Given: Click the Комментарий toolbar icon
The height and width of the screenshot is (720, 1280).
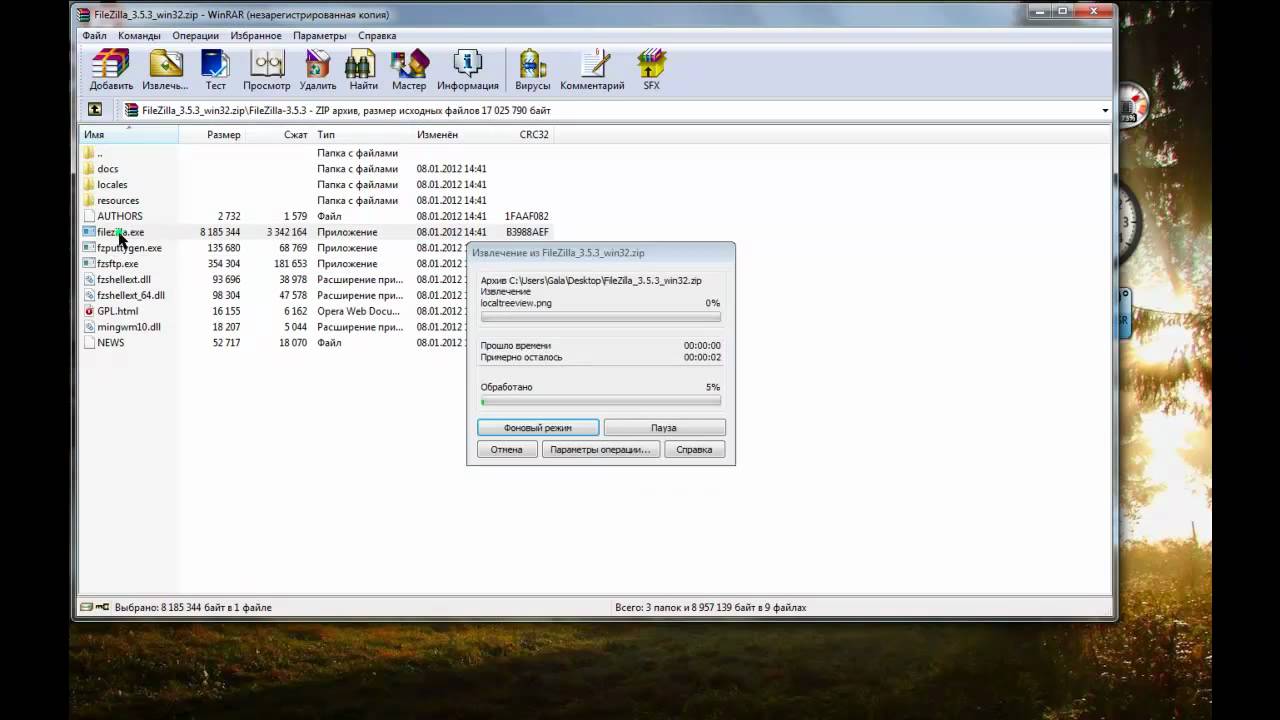Looking at the screenshot, I should (x=592, y=69).
